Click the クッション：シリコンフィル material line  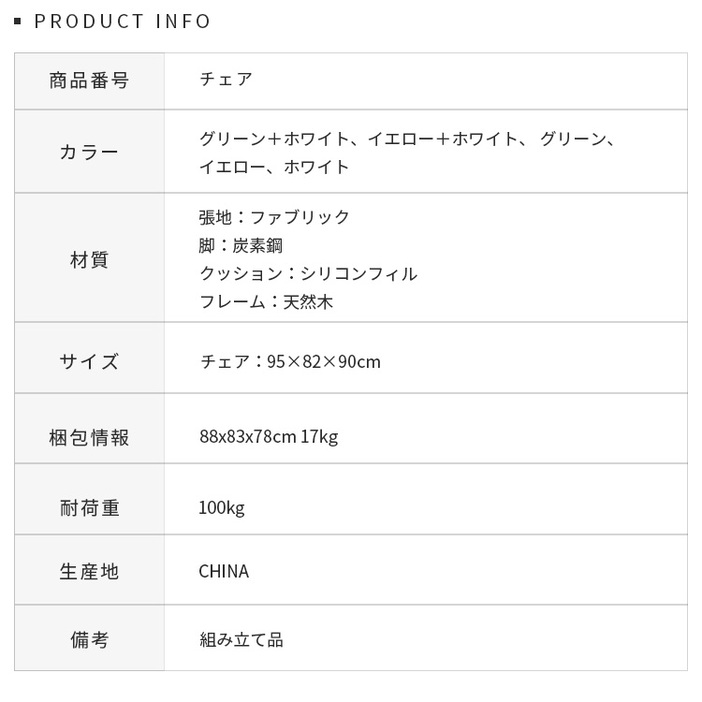(x=308, y=273)
